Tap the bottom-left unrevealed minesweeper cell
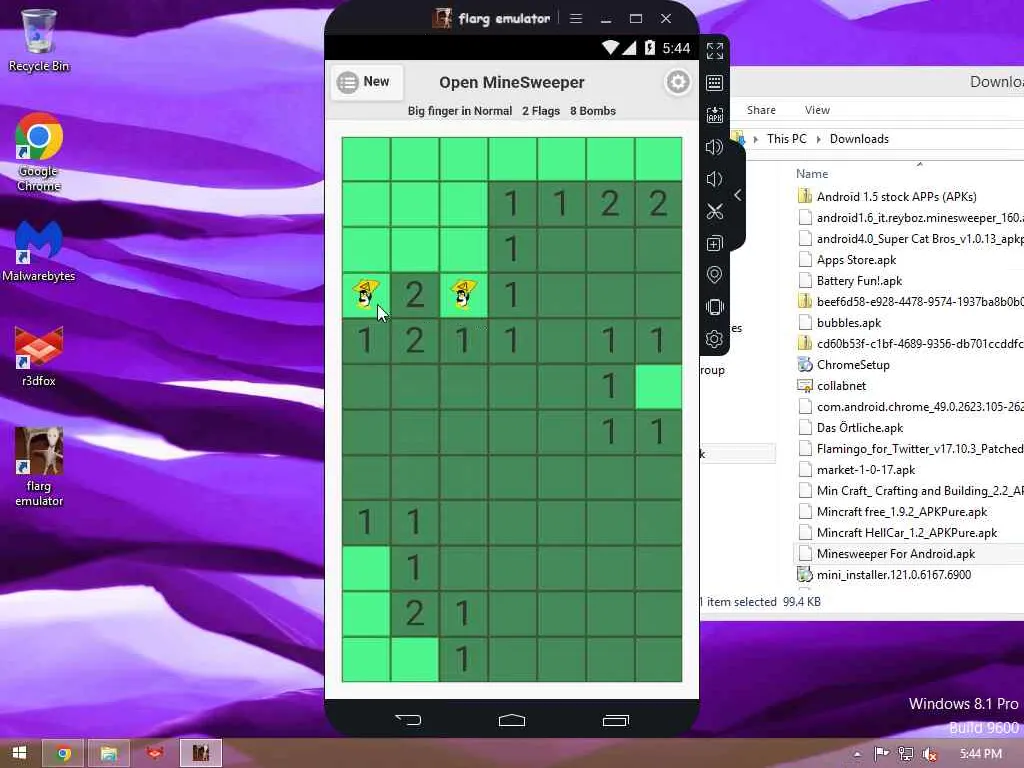The height and width of the screenshot is (768, 1024). pos(366,660)
